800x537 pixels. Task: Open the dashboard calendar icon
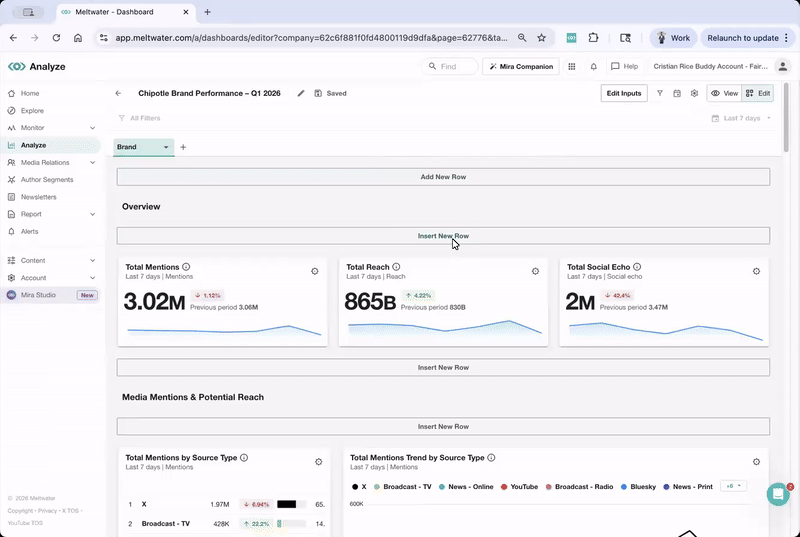point(677,93)
